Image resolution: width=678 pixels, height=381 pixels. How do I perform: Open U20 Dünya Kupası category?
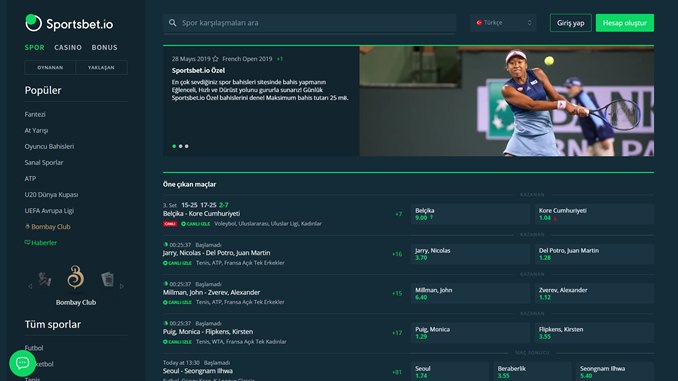pos(51,195)
